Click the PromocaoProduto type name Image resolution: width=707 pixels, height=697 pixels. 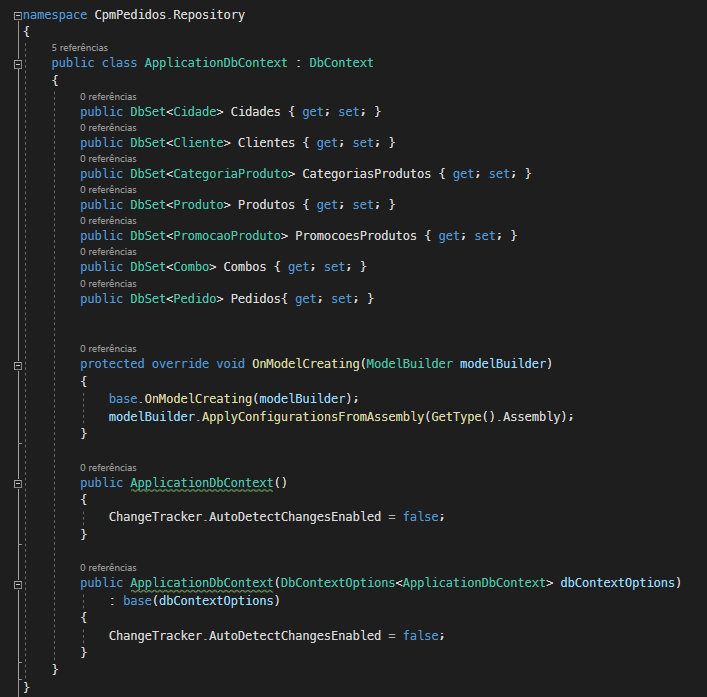(x=227, y=236)
